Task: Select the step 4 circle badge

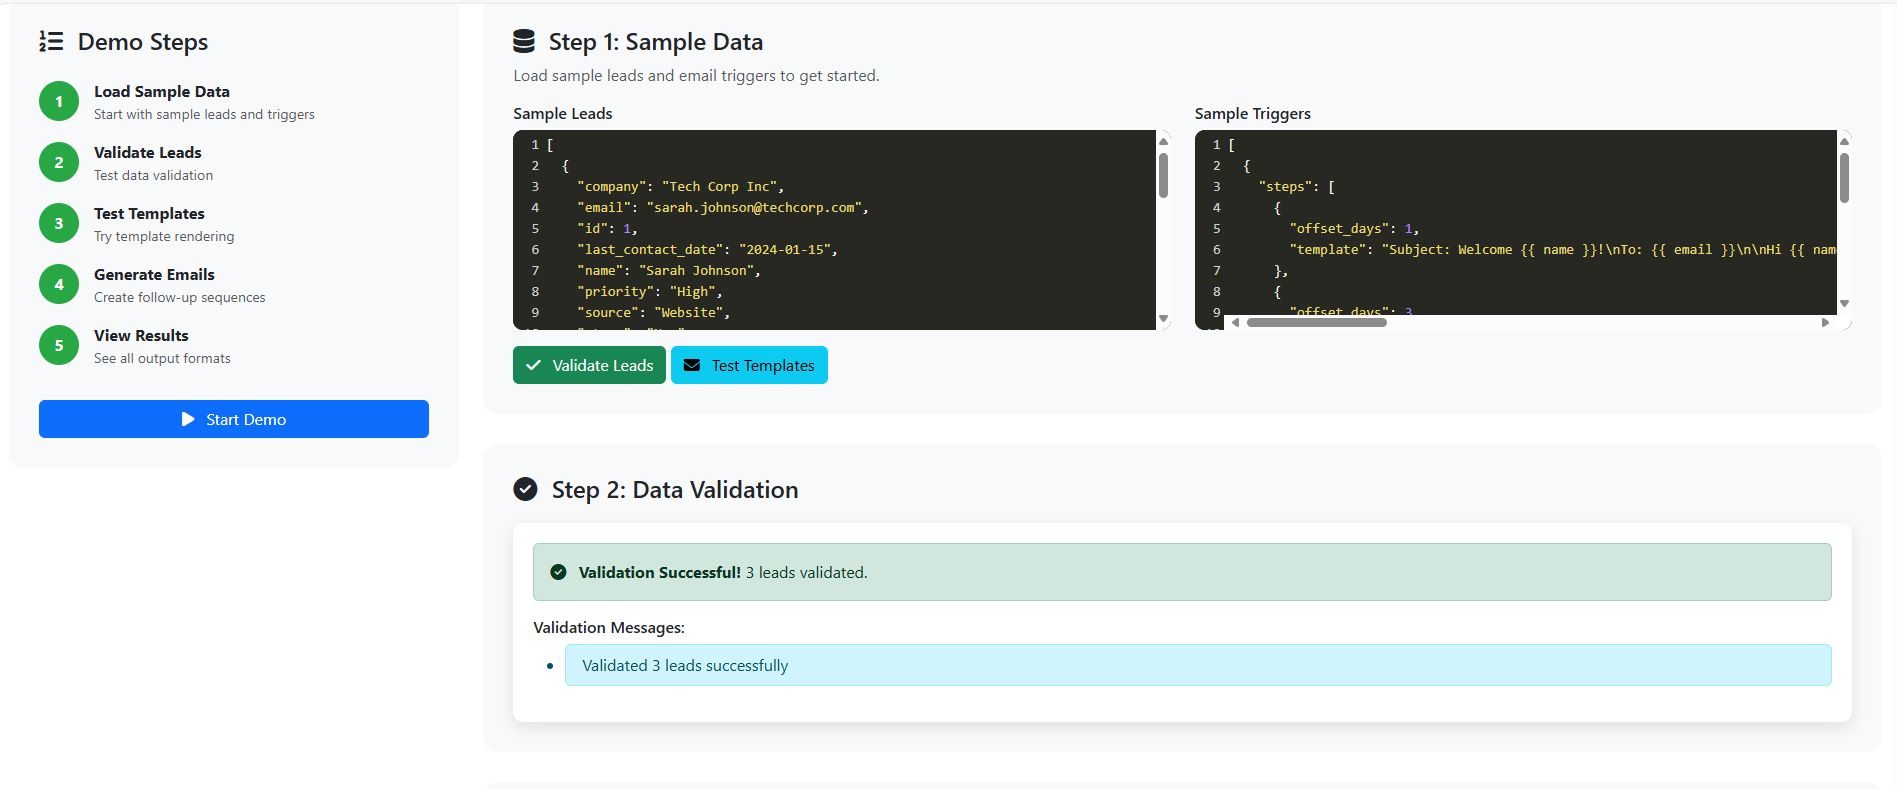Action: pos(59,284)
